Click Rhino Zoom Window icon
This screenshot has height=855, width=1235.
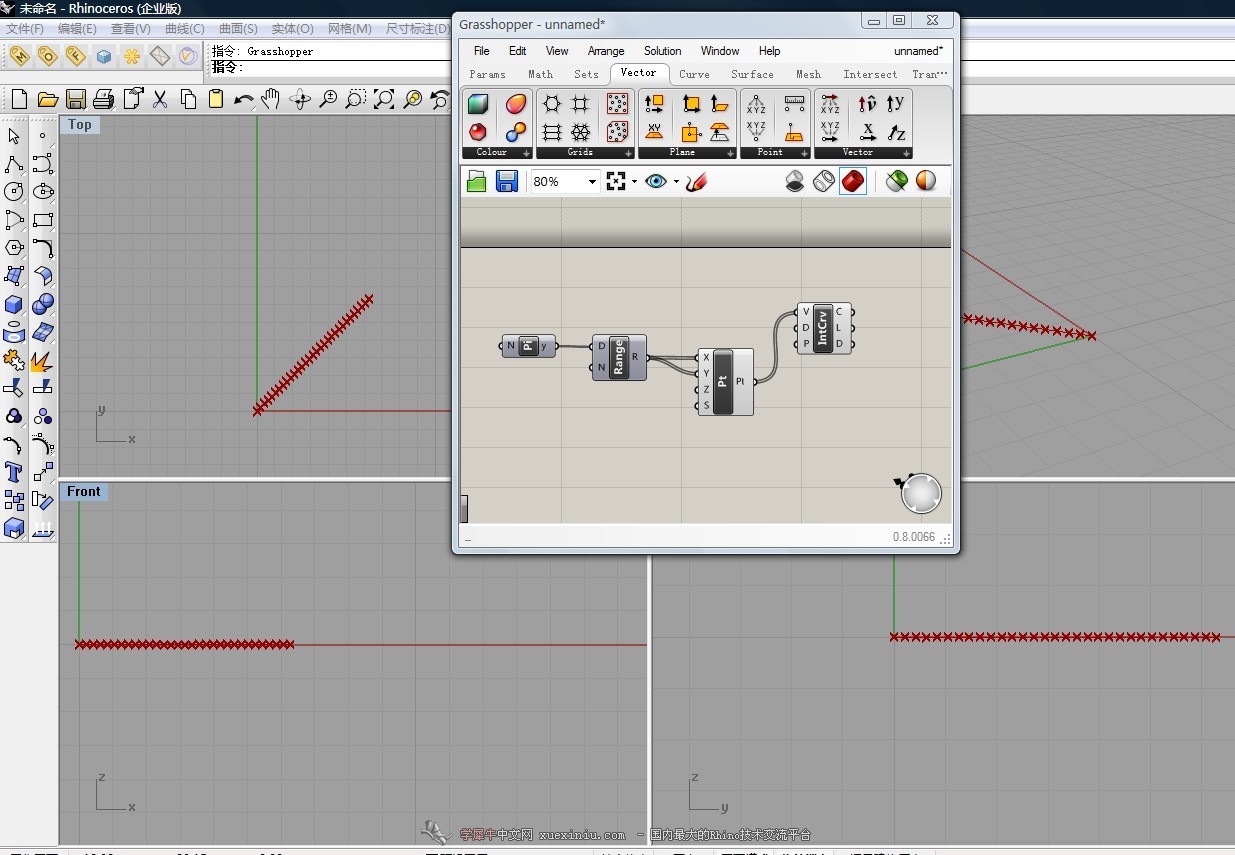pos(355,99)
